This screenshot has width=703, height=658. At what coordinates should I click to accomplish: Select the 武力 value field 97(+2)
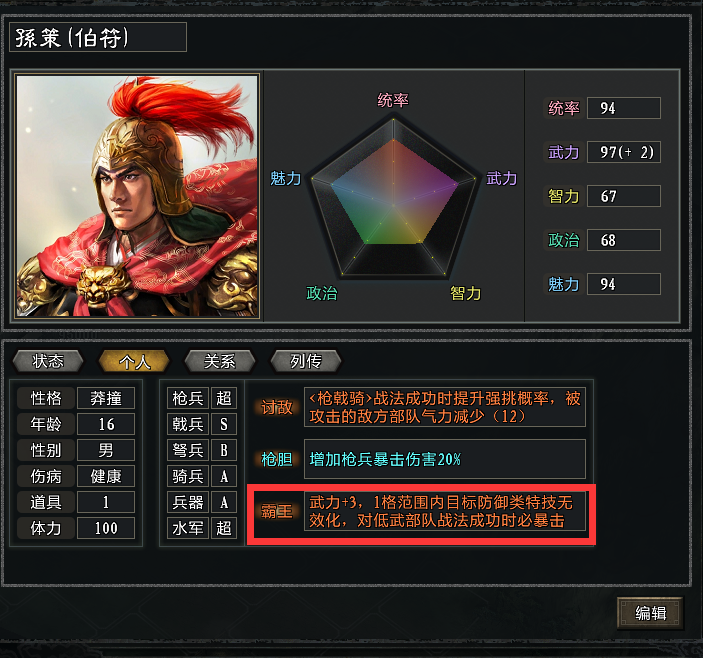point(624,152)
